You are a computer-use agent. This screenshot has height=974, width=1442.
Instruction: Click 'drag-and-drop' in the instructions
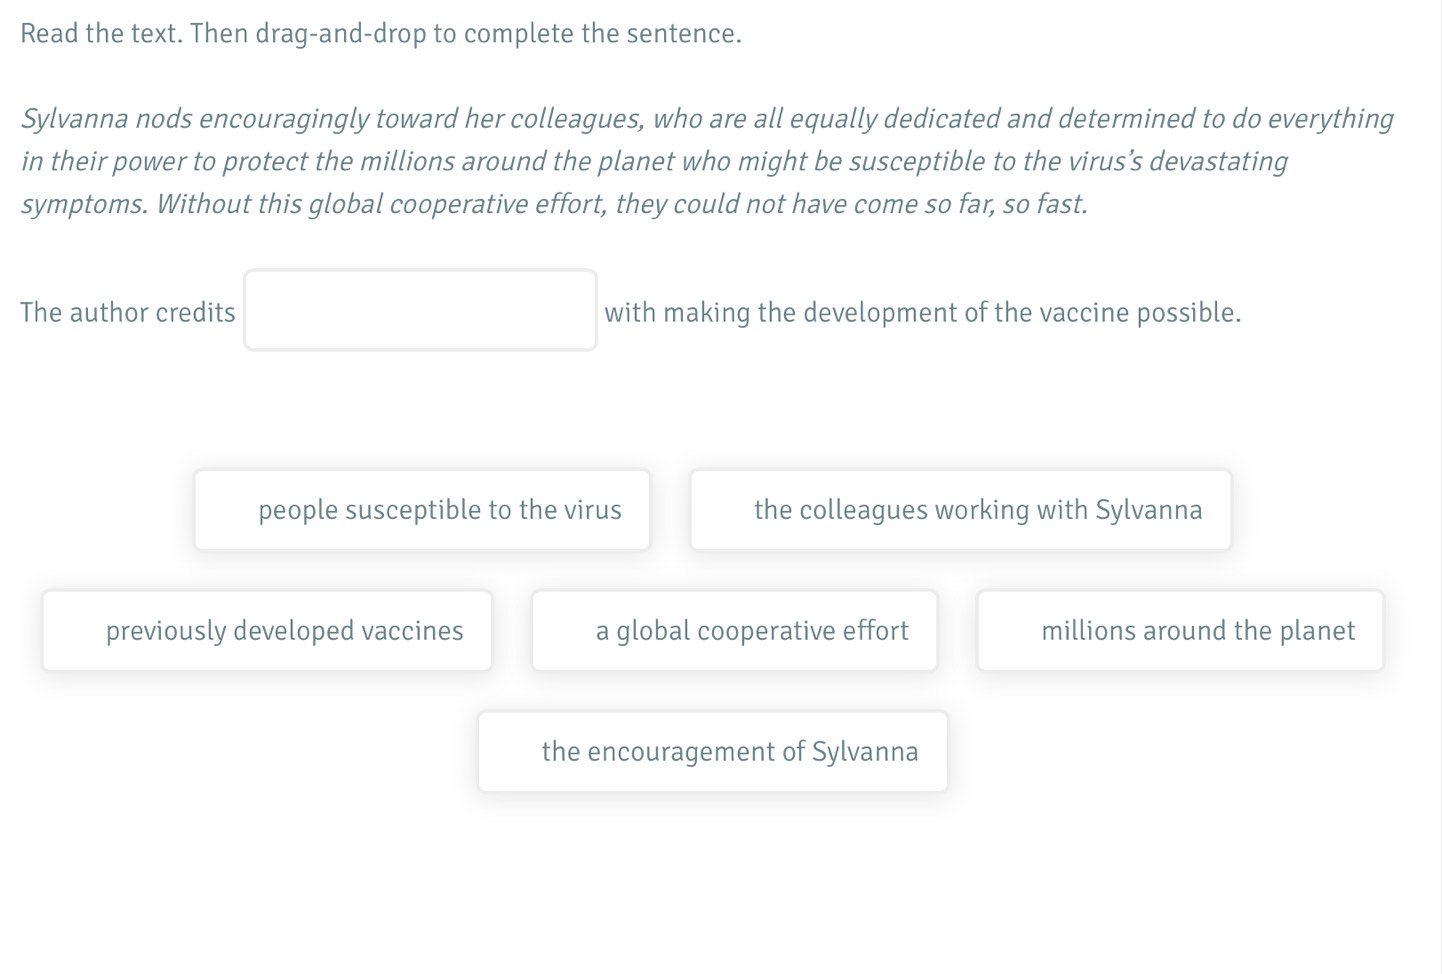tap(341, 34)
